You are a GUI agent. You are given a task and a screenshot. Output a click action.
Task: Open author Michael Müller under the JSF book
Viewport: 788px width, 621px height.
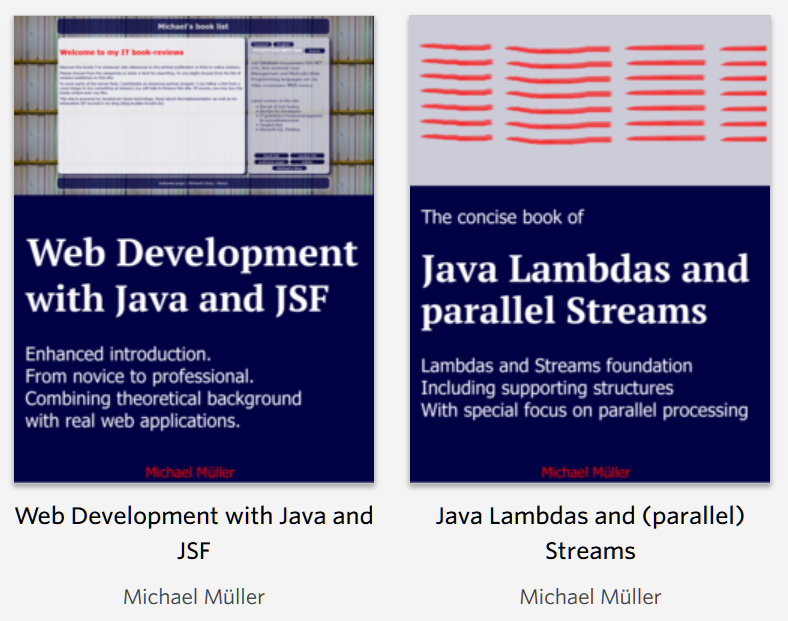(194, 597)
